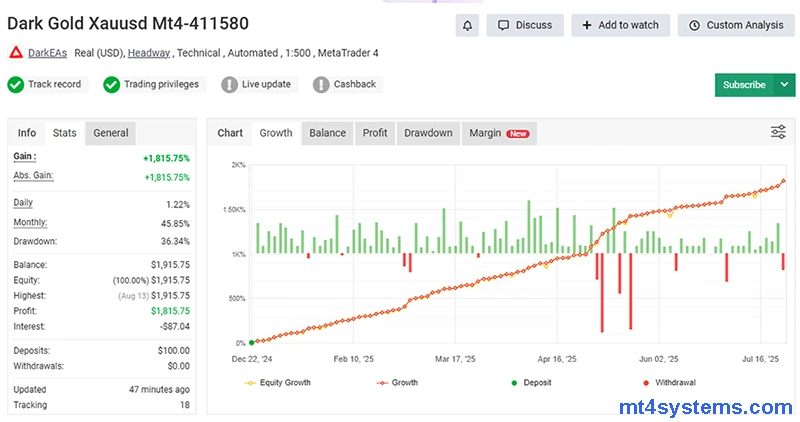Click the green Track record checkmark icon

coord(15,85)
